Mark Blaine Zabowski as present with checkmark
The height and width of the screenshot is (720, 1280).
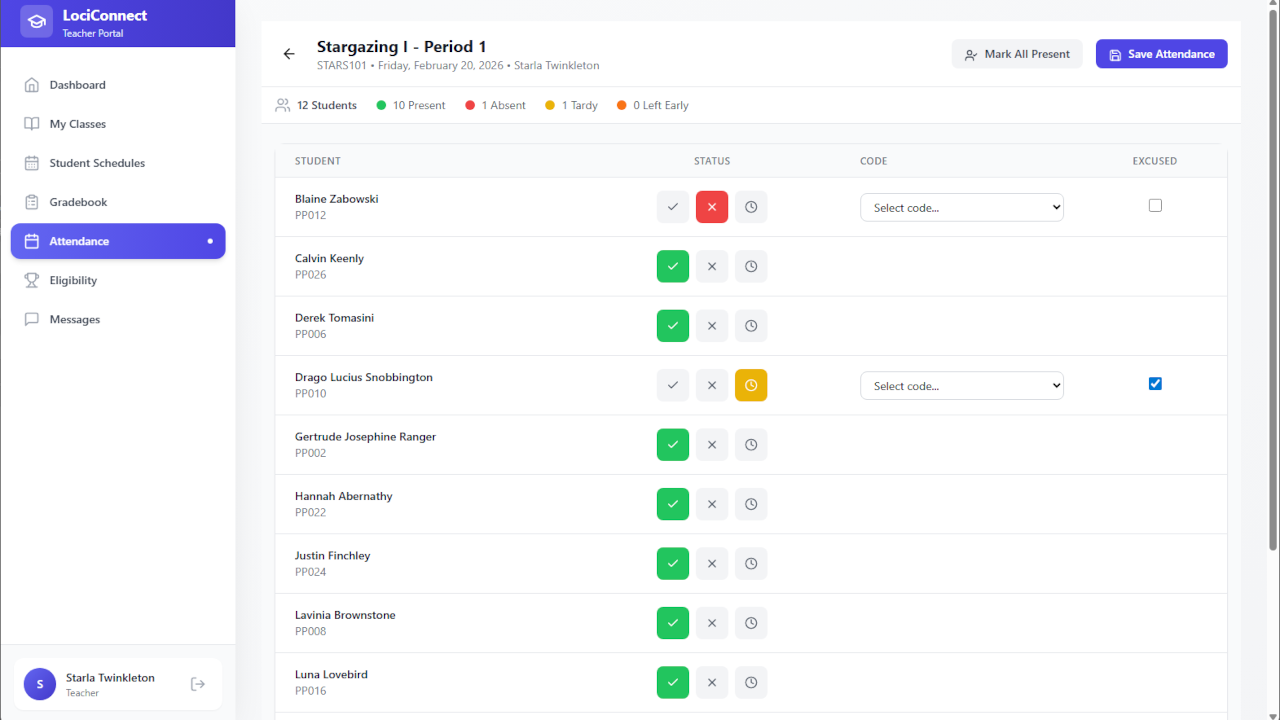coord(673,207)
